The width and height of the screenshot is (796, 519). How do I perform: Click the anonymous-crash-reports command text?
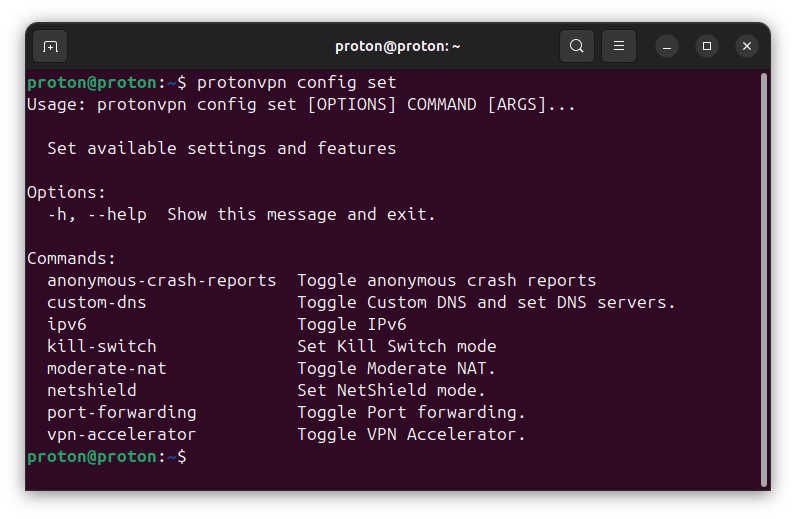click(x=161, y=281)
